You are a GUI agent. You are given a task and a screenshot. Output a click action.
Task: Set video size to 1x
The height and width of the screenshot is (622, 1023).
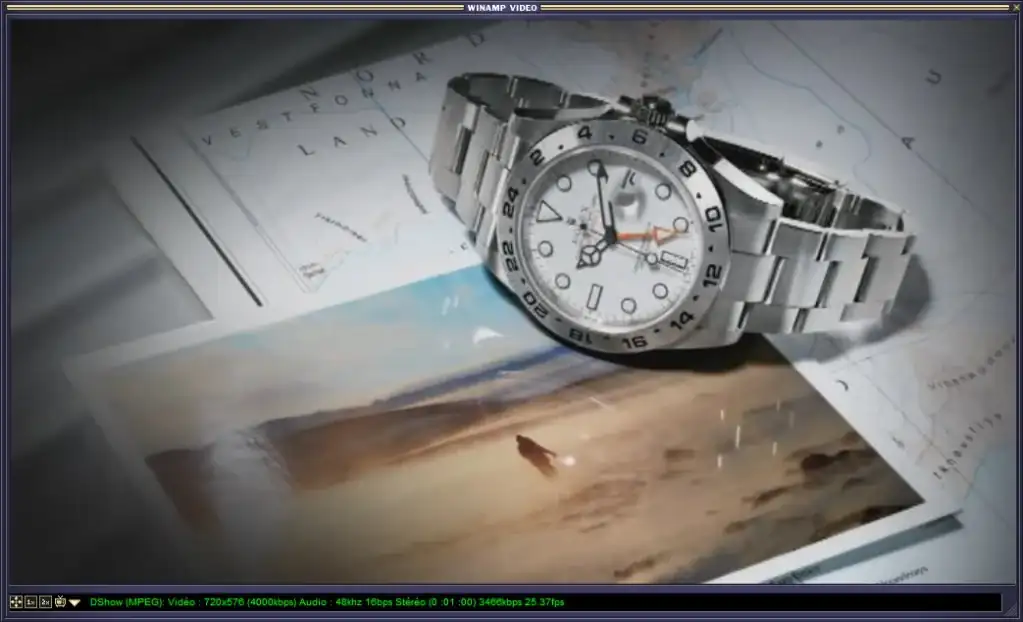[x=30, y=602]
